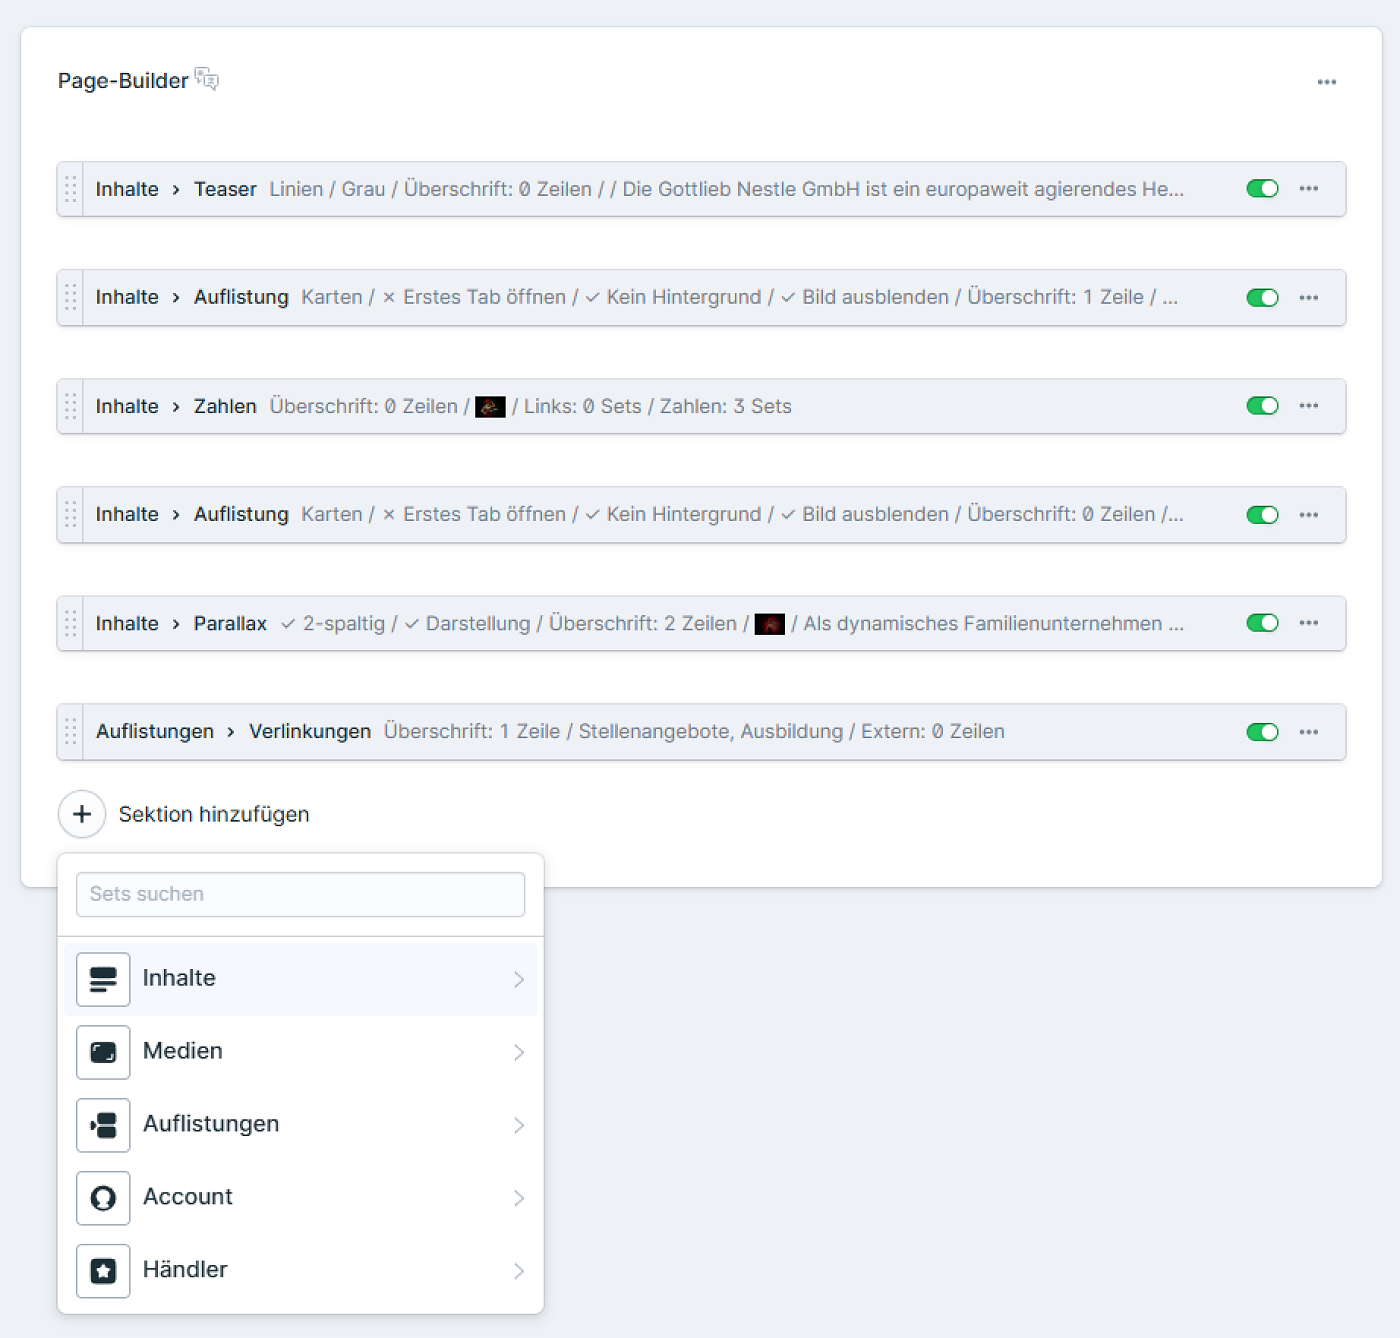This screenshot has width=1400, height=1338.
Task: Disable the Teaser section toggle
Action: click(1262, 189)
